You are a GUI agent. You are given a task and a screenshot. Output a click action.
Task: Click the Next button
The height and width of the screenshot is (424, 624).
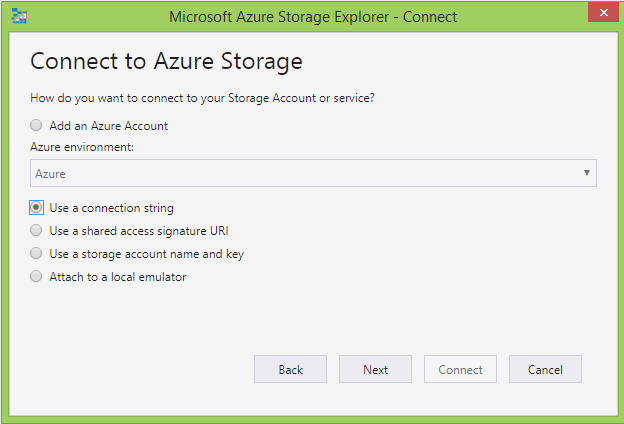(375, 369)
